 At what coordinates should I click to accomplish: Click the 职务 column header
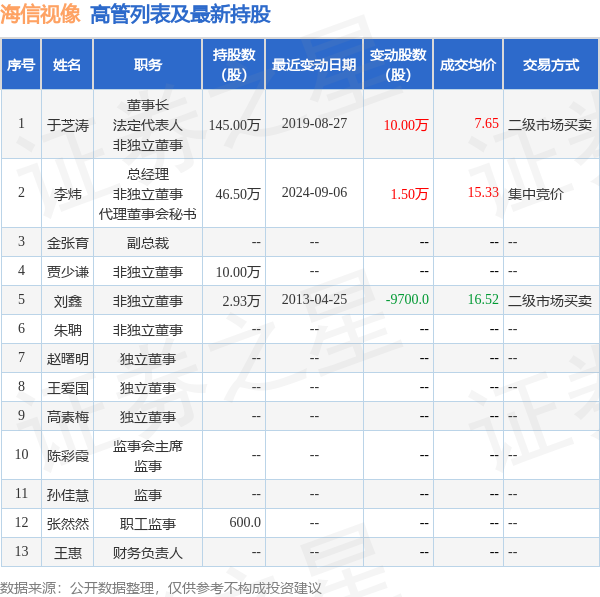pyautogui.click(x=148, y=65)
